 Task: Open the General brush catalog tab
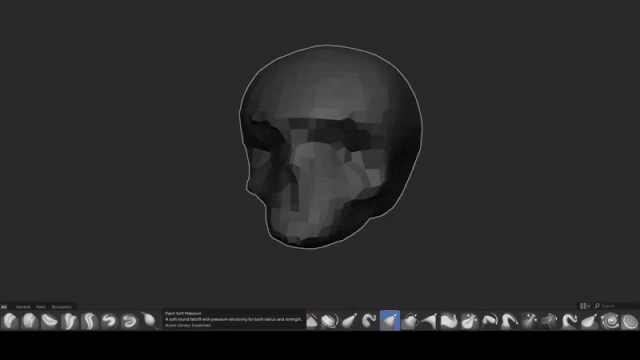coord(23,307)
